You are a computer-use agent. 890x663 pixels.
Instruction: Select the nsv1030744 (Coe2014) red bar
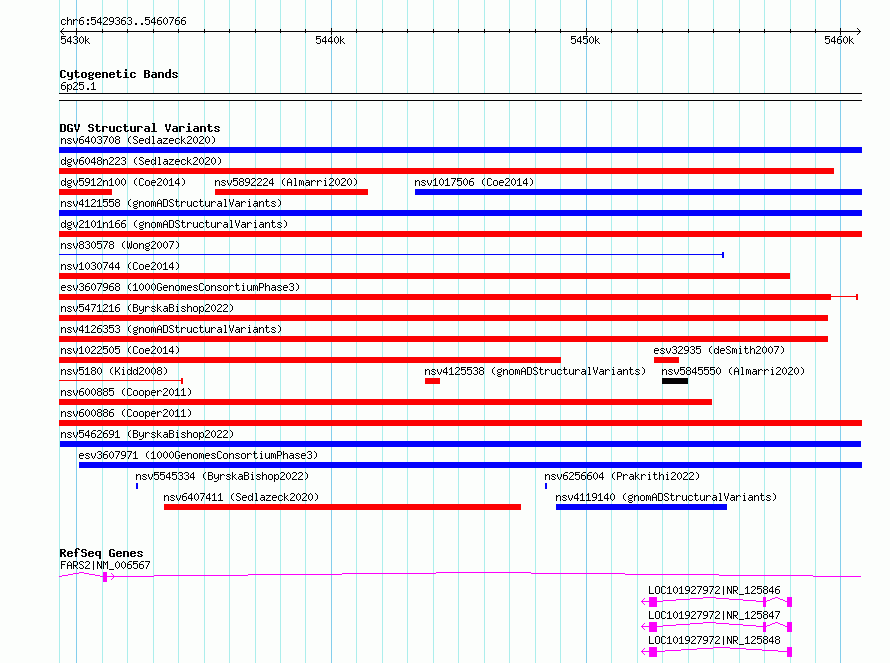425,276
